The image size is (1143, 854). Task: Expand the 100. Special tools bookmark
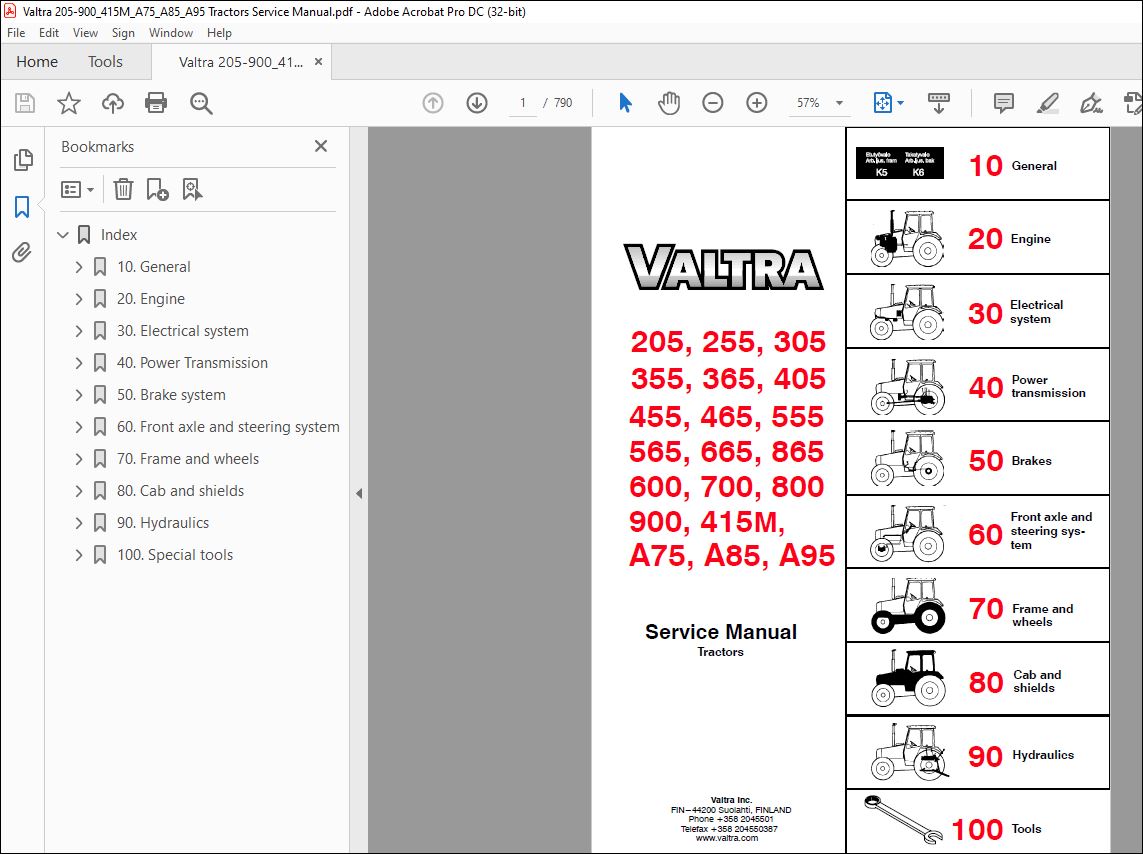coord(79,555)
